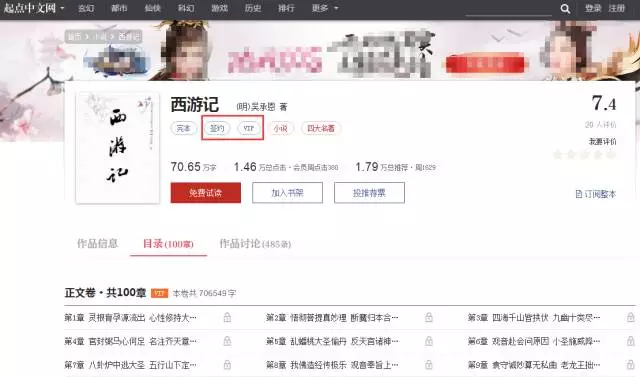Click the 加入书架 button

coord(287,193)
